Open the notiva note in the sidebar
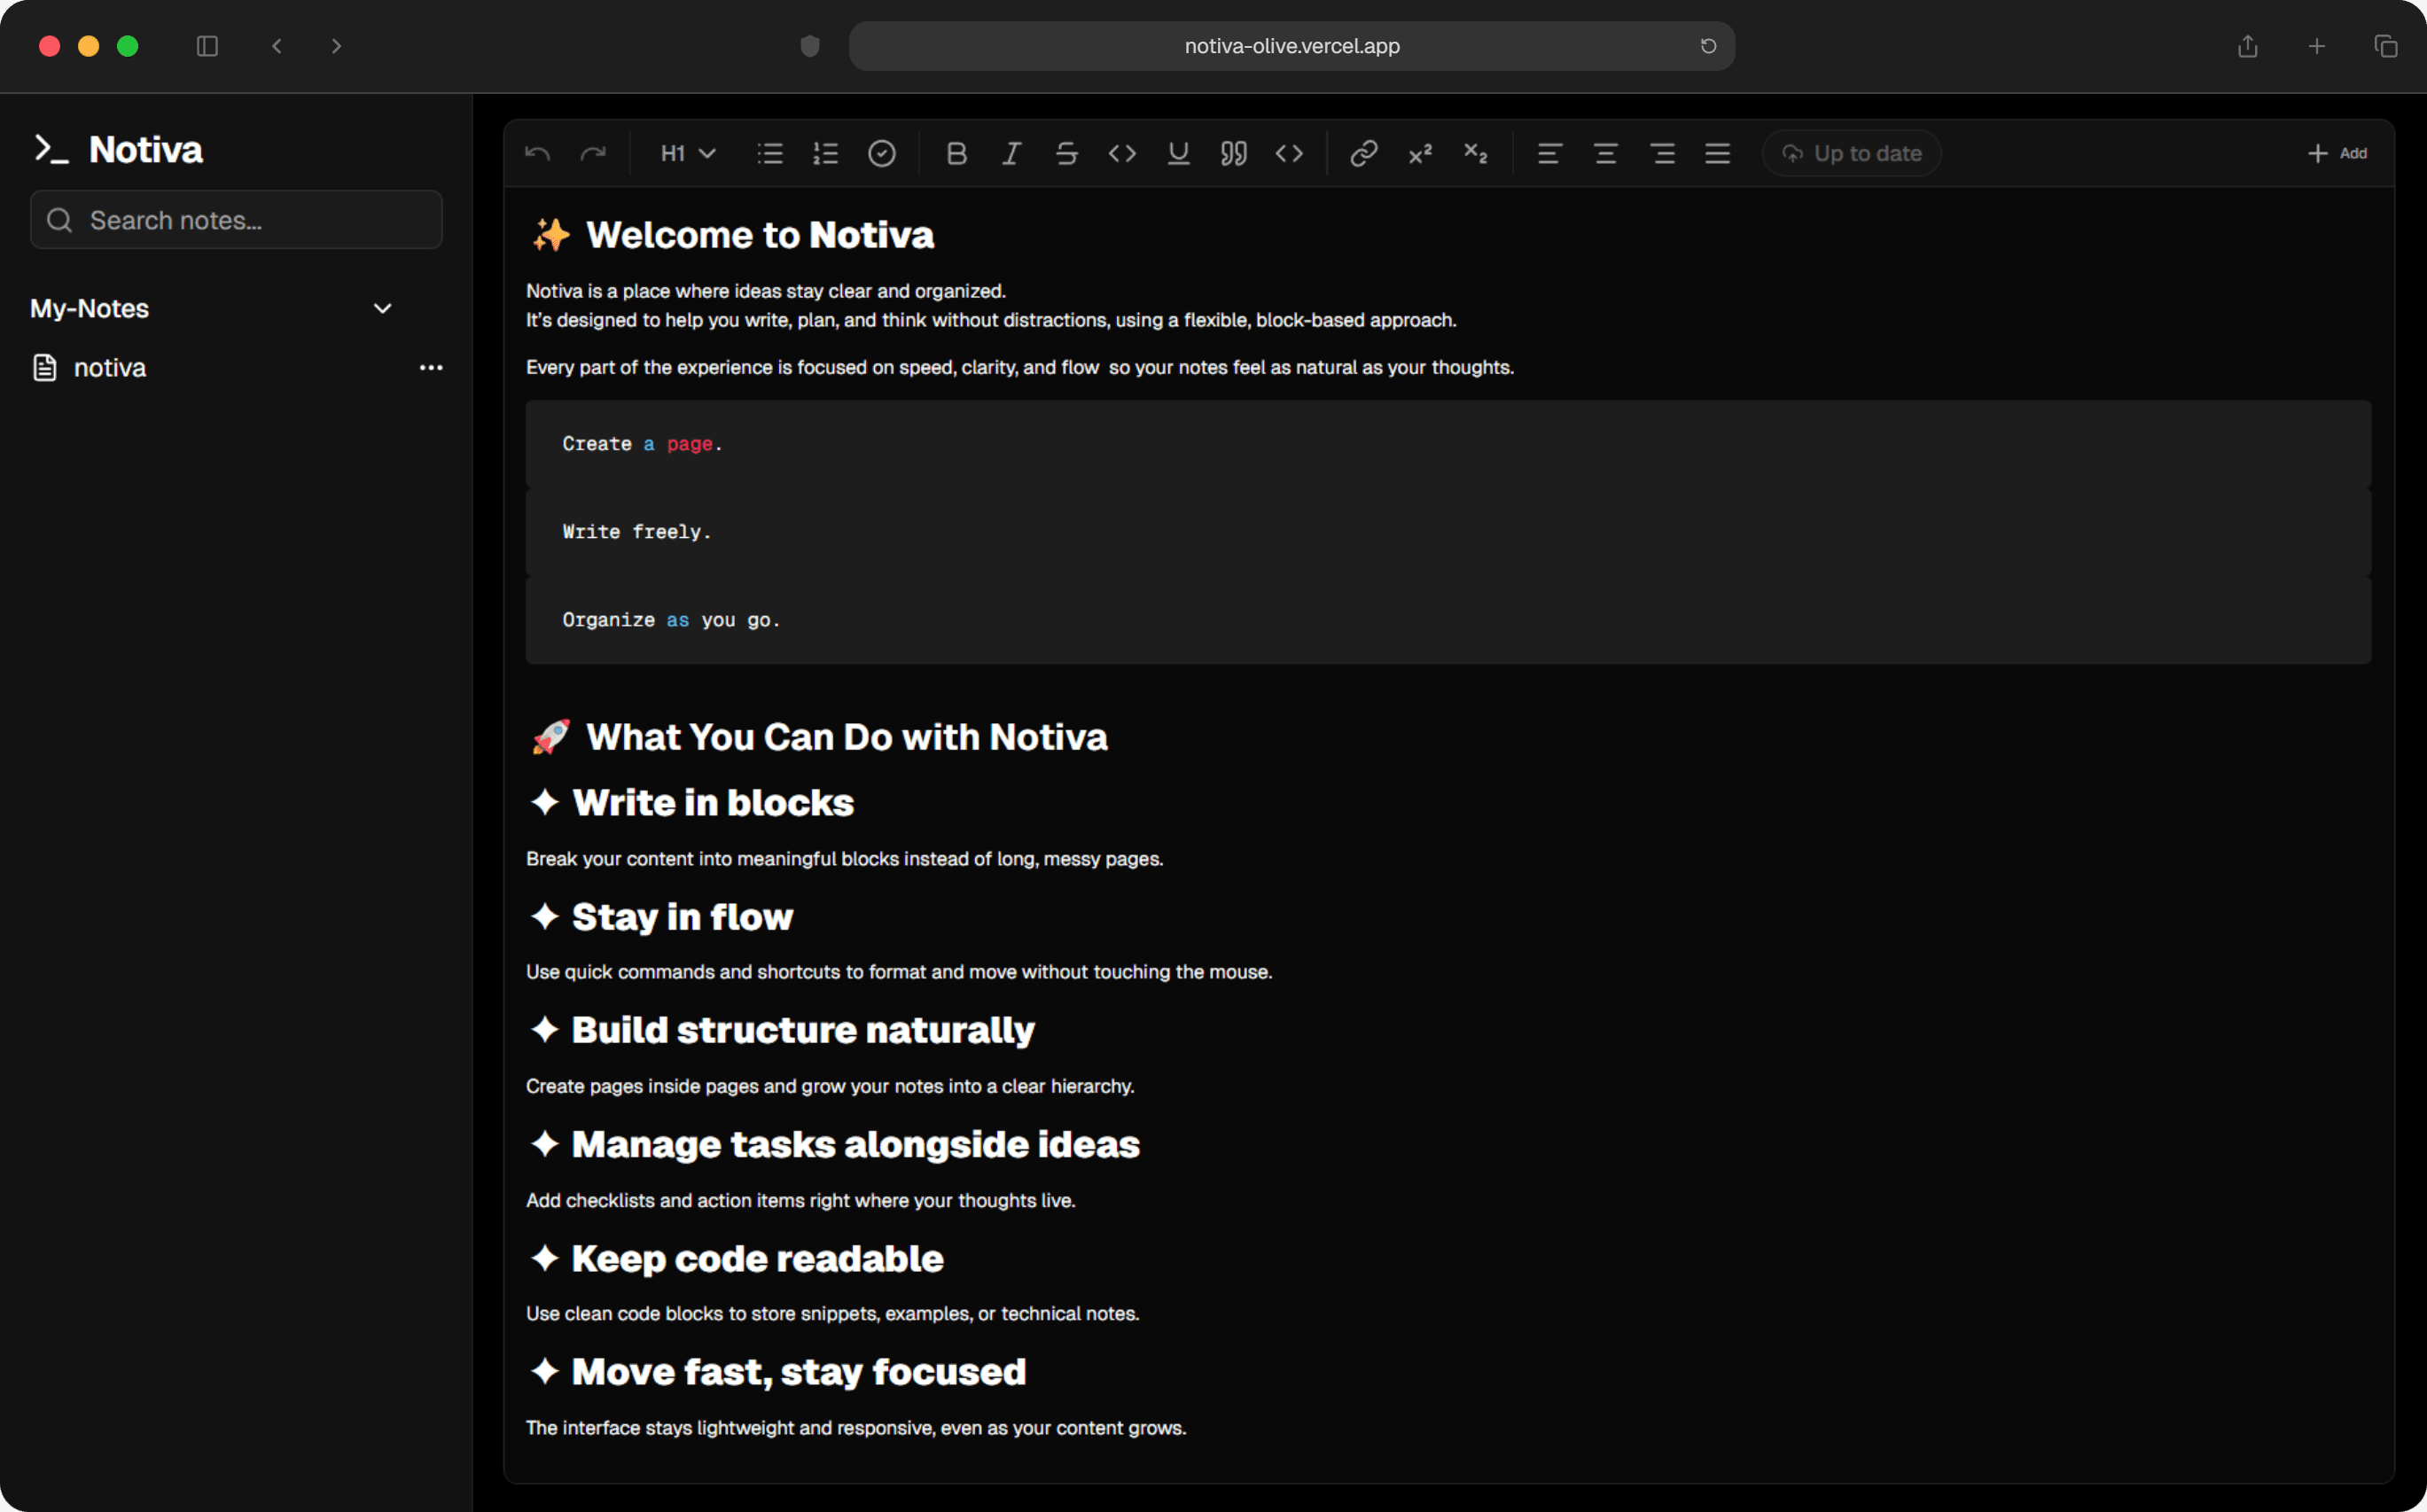Screen dimensions: 2427x1512 (110, 368)
